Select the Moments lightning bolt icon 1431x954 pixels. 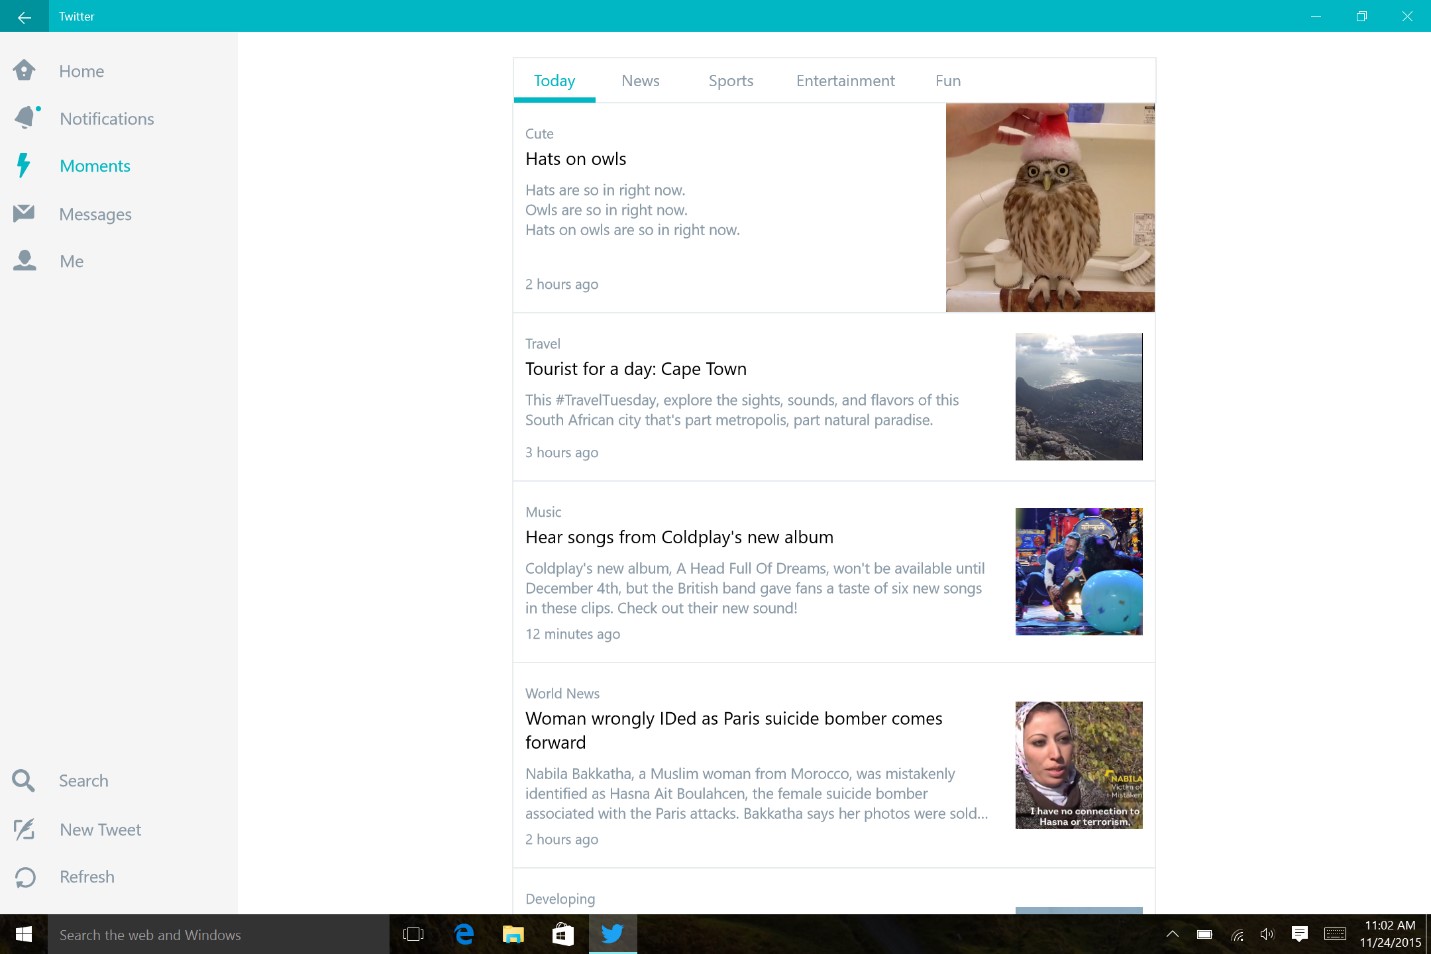pyautogui.click(x=24, y=166)
